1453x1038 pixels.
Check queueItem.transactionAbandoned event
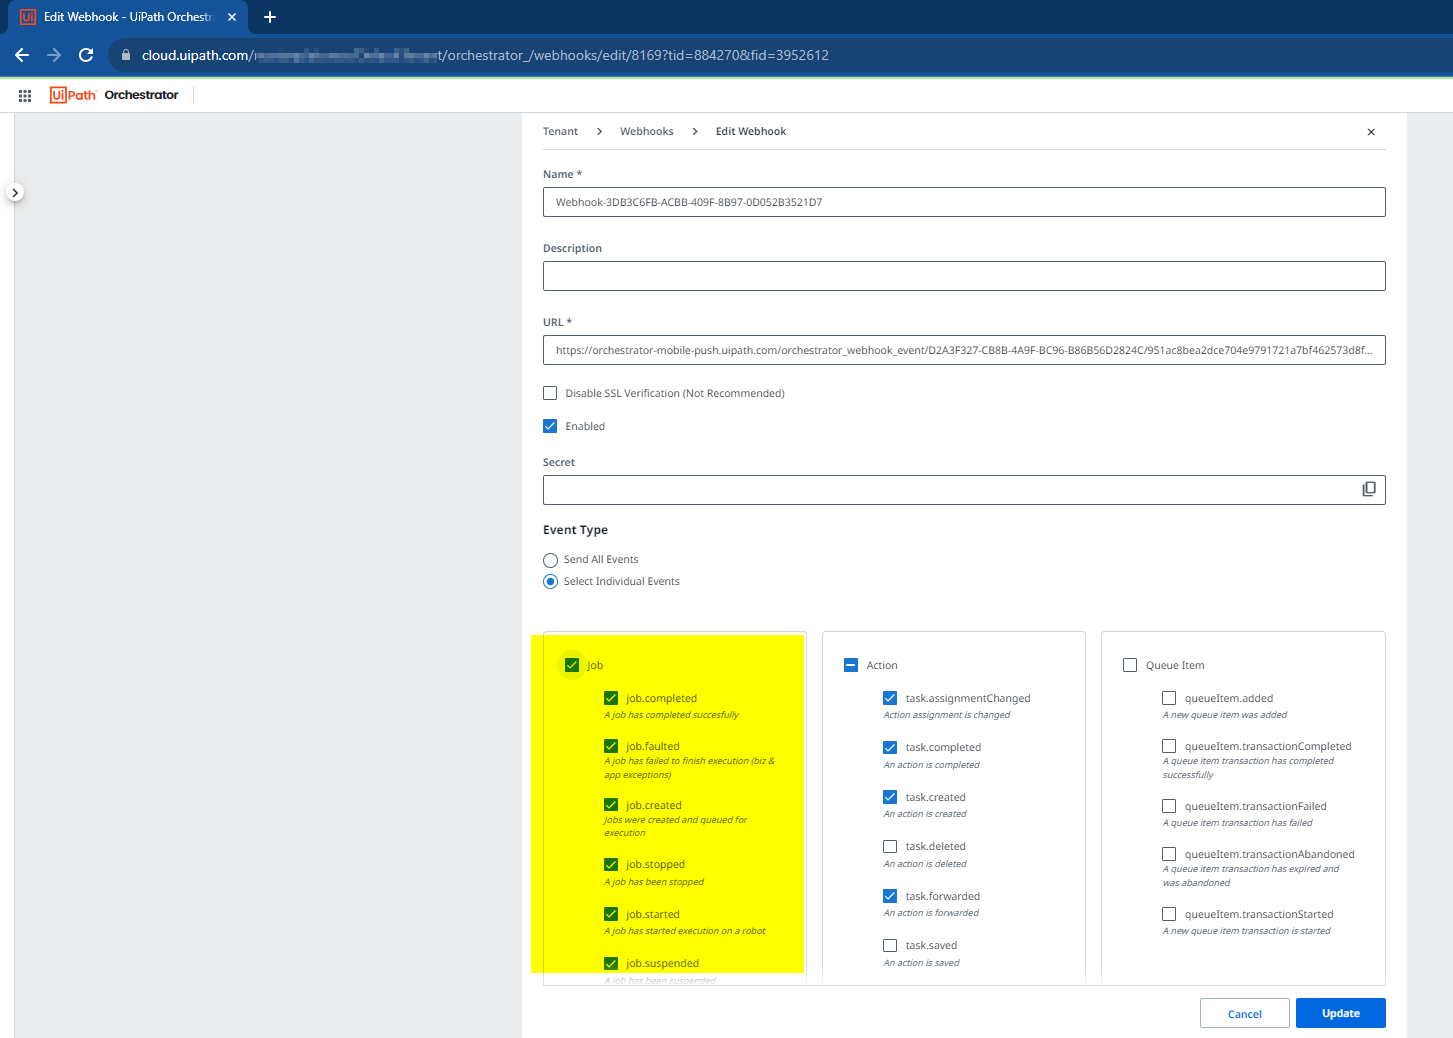click(1169, 854)
